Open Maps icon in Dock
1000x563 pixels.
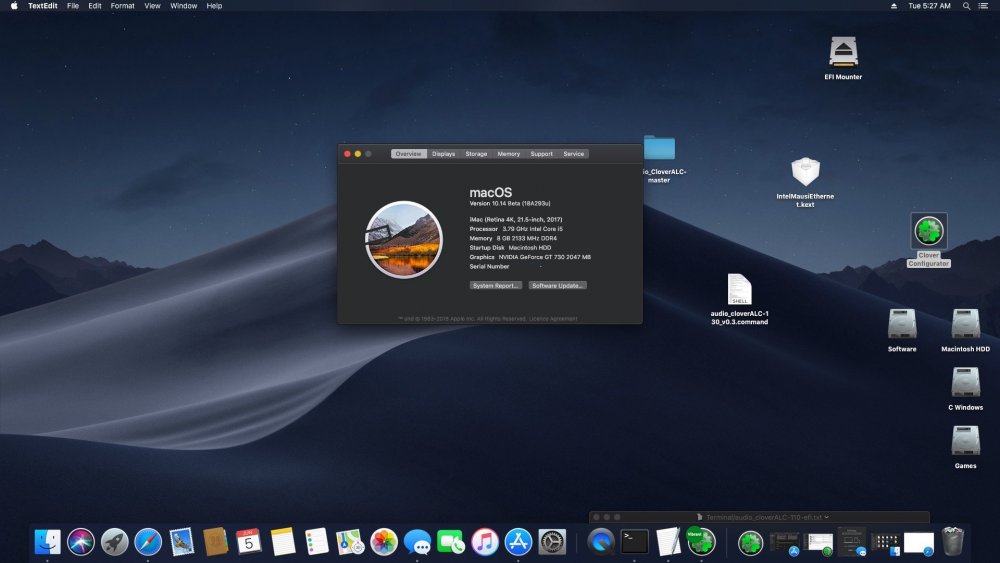350,543
